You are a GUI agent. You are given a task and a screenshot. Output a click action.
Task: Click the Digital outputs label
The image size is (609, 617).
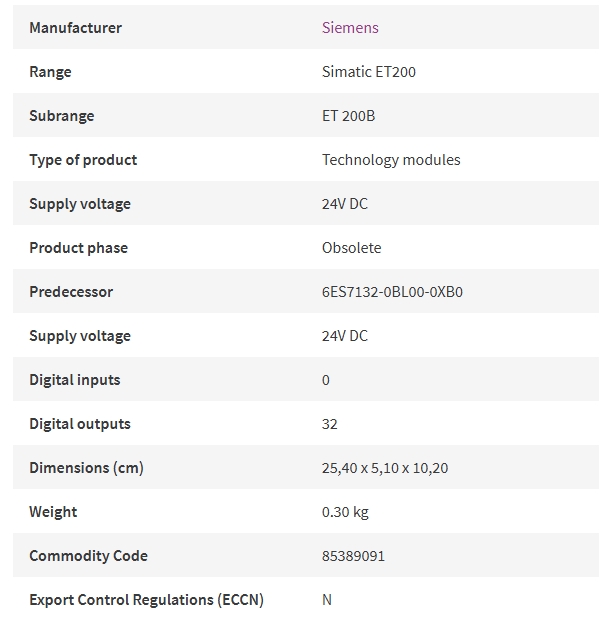(x=80, y=424)
